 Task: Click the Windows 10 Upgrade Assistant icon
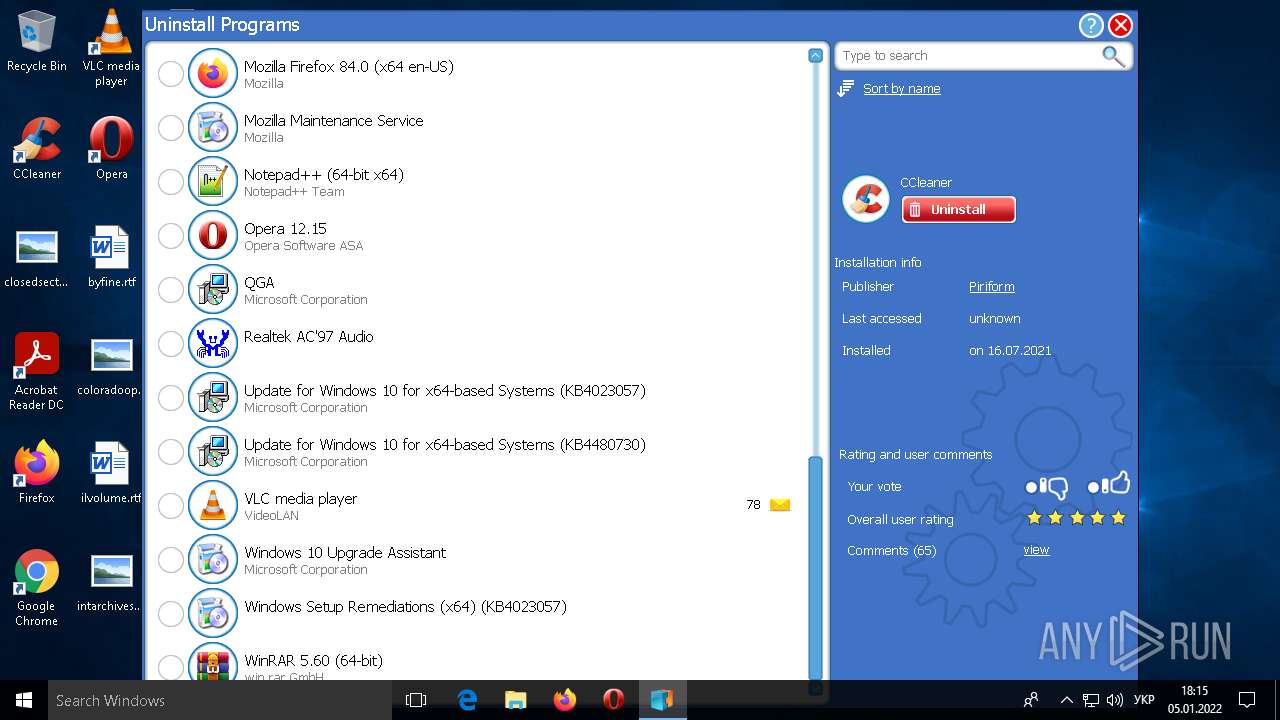coord(213,560)
